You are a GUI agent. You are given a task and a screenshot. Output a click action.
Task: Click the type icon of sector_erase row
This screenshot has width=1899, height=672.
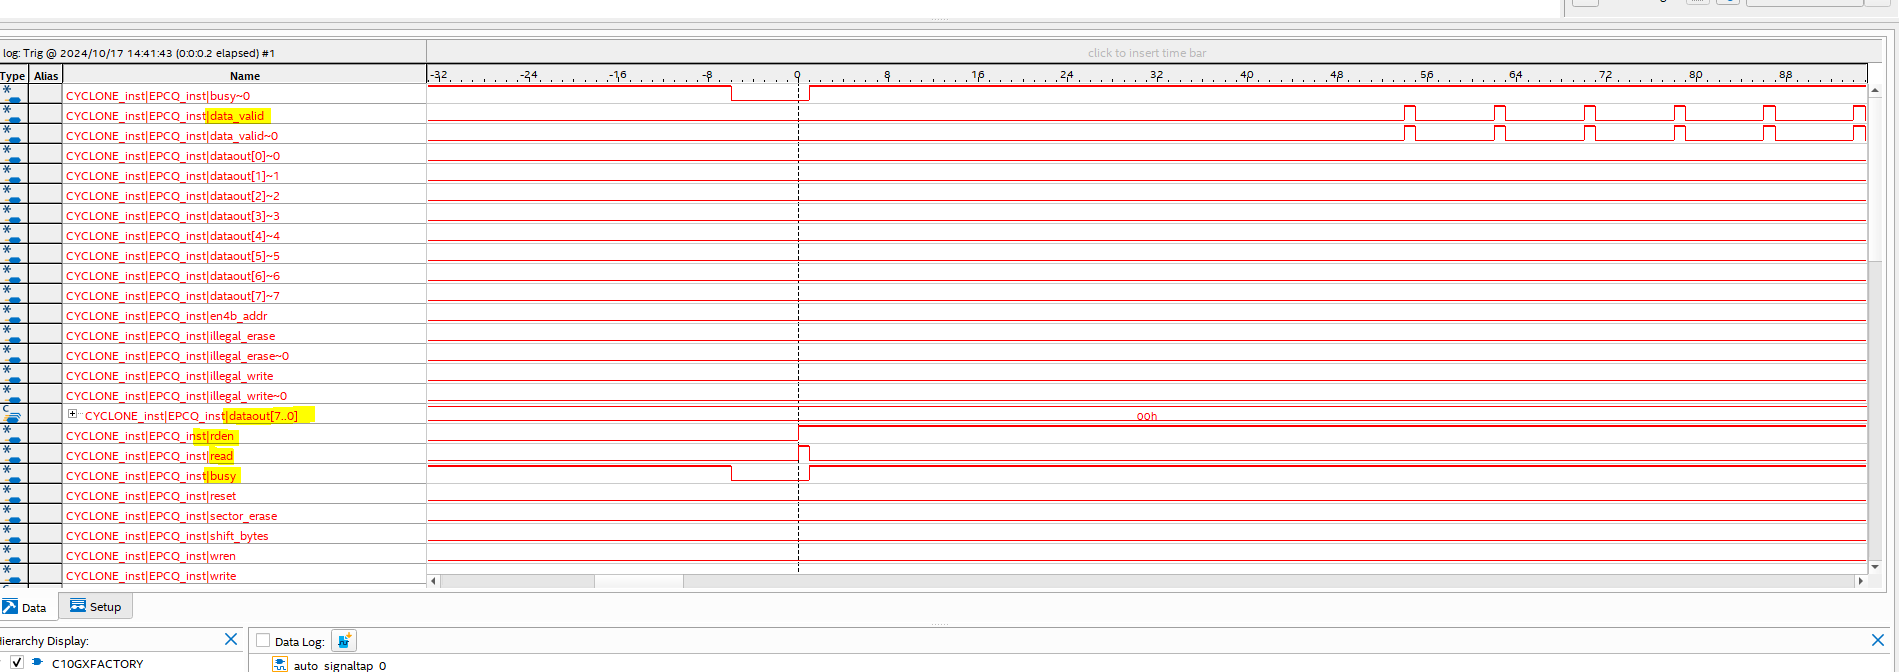point(13,515)
